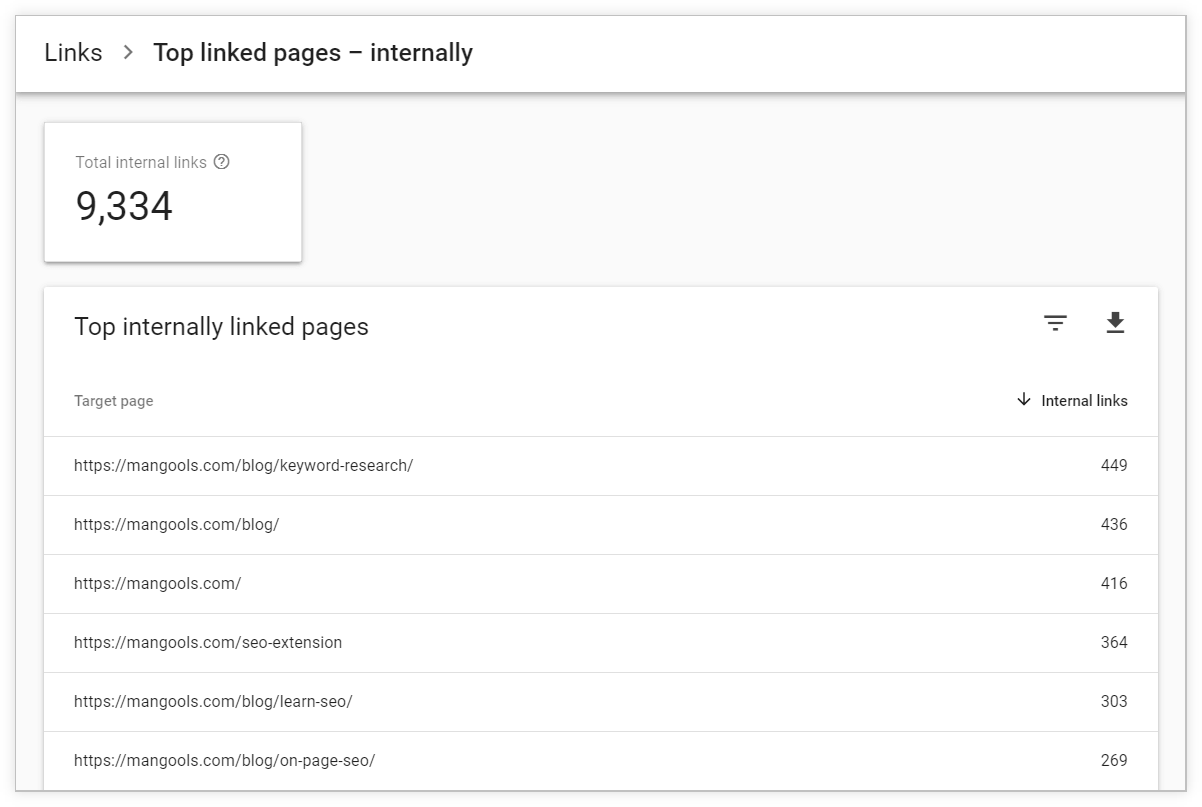Open the learn-seo blog row
Screen dimensions: 1202x807
click(x=601, y=702)
